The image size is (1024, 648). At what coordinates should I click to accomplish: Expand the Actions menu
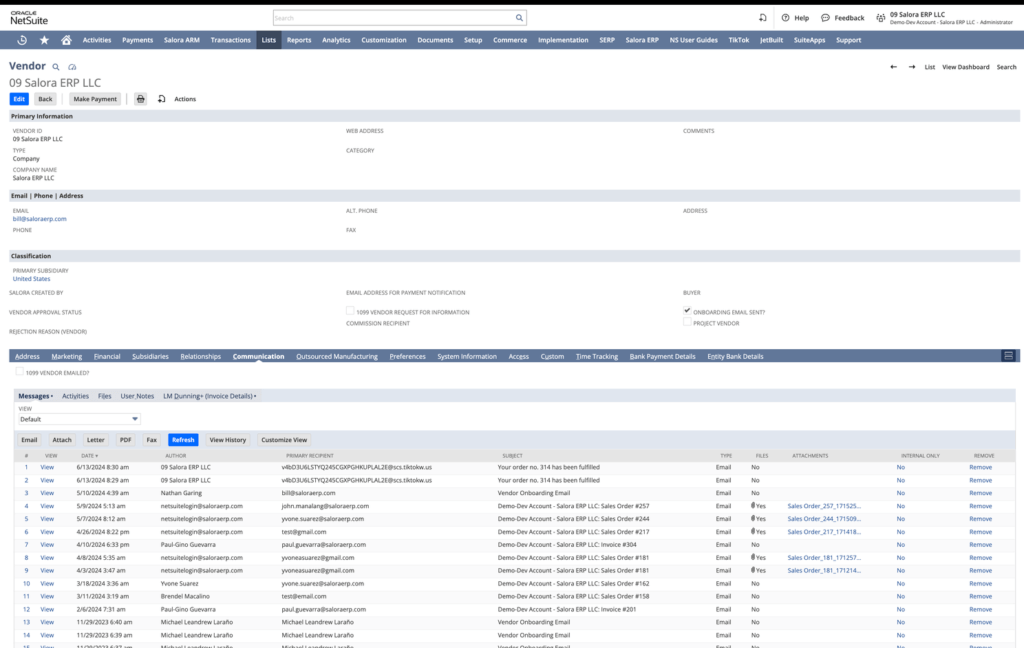185,99
